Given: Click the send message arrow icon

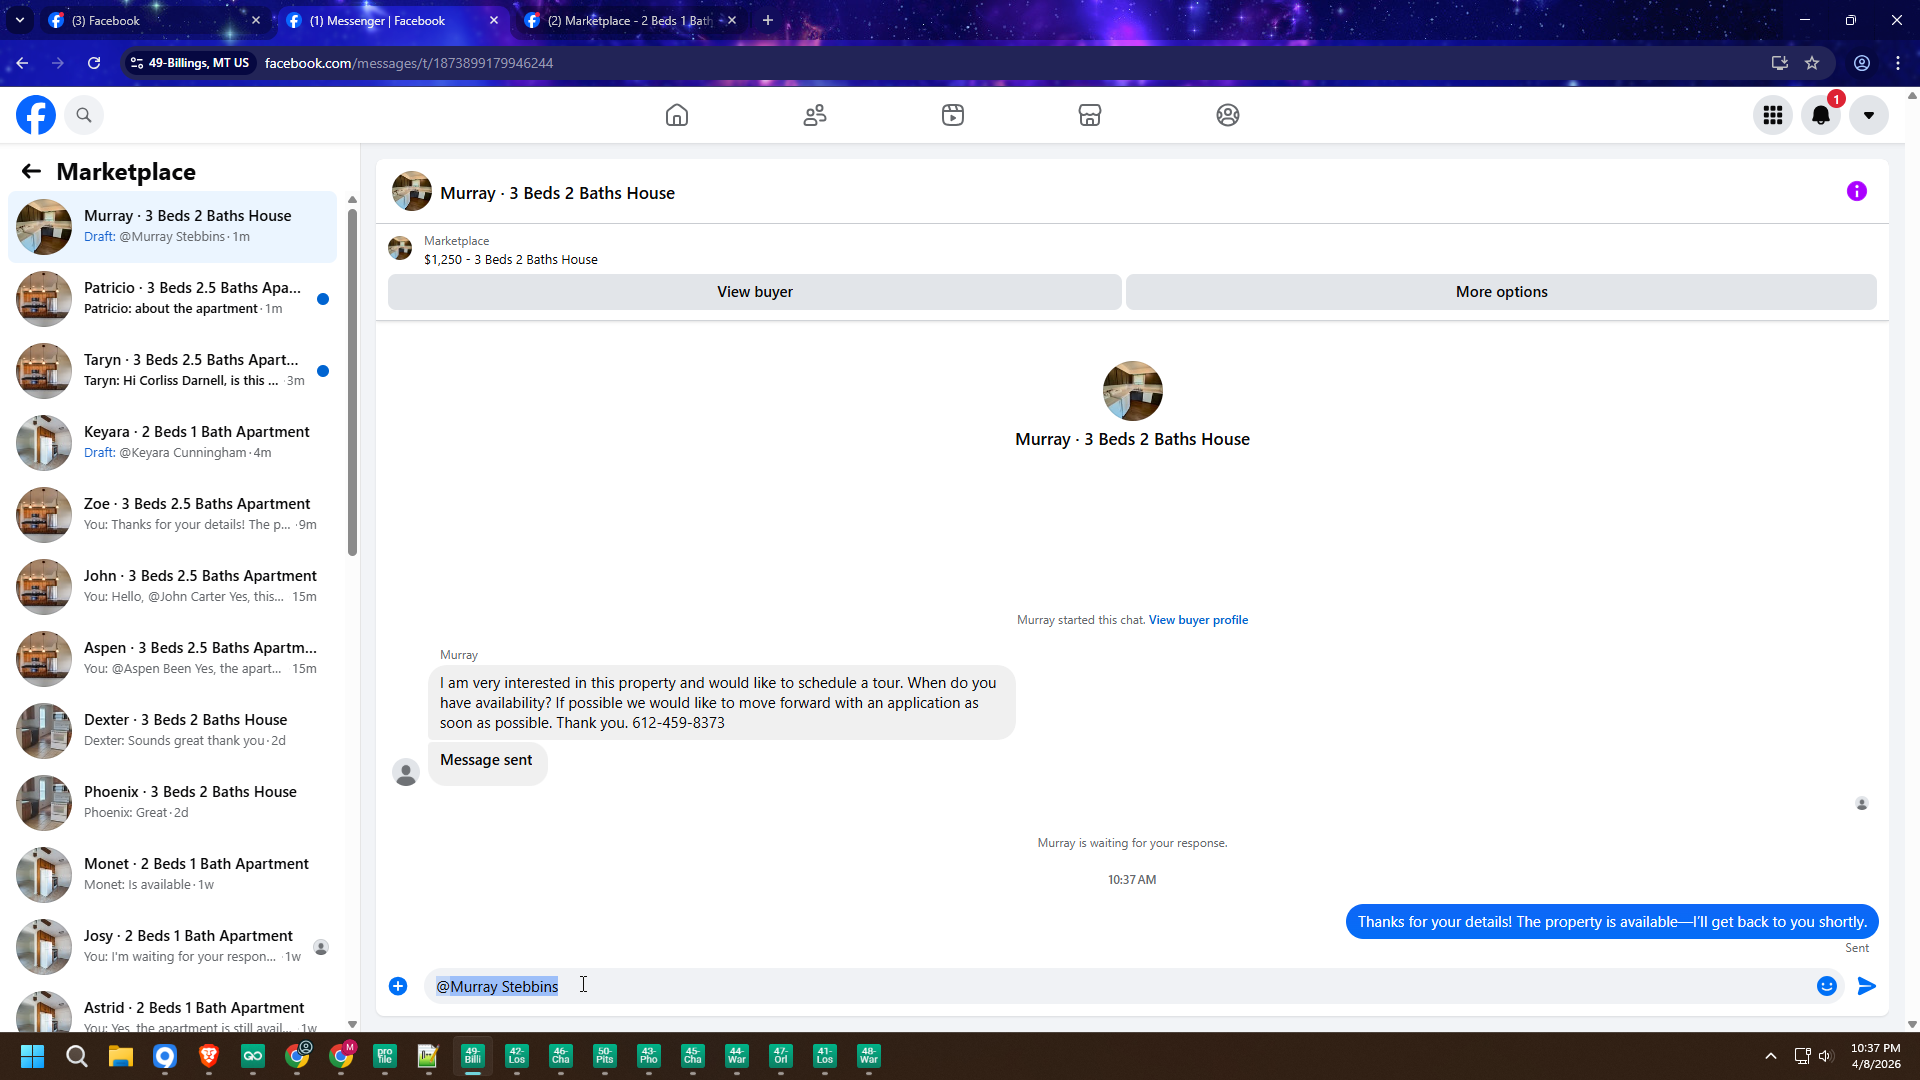Looking at the screenshot, I should click(1866, 986).
